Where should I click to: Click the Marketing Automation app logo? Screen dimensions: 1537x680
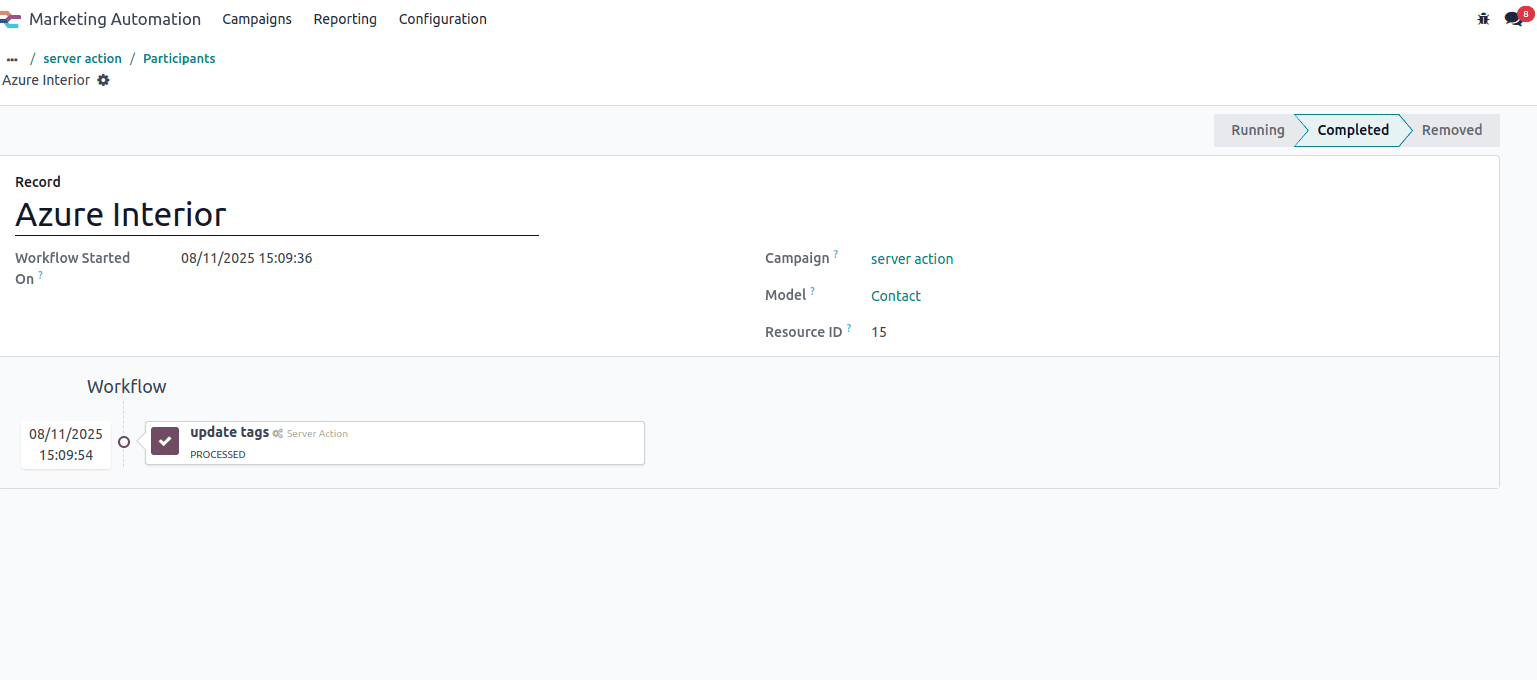click(x=11, y=19)
